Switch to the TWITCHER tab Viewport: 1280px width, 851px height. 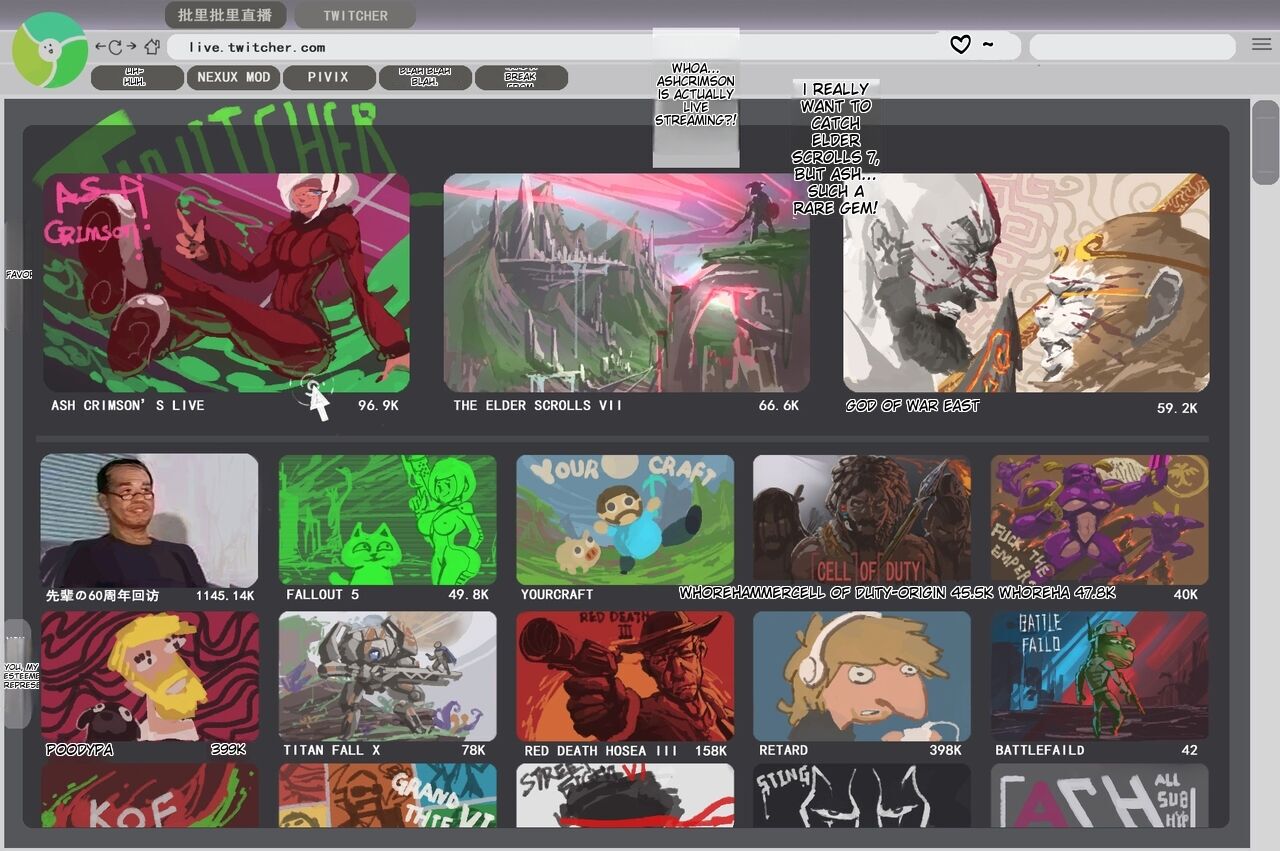pyautogui.click(x=355, y=16)
